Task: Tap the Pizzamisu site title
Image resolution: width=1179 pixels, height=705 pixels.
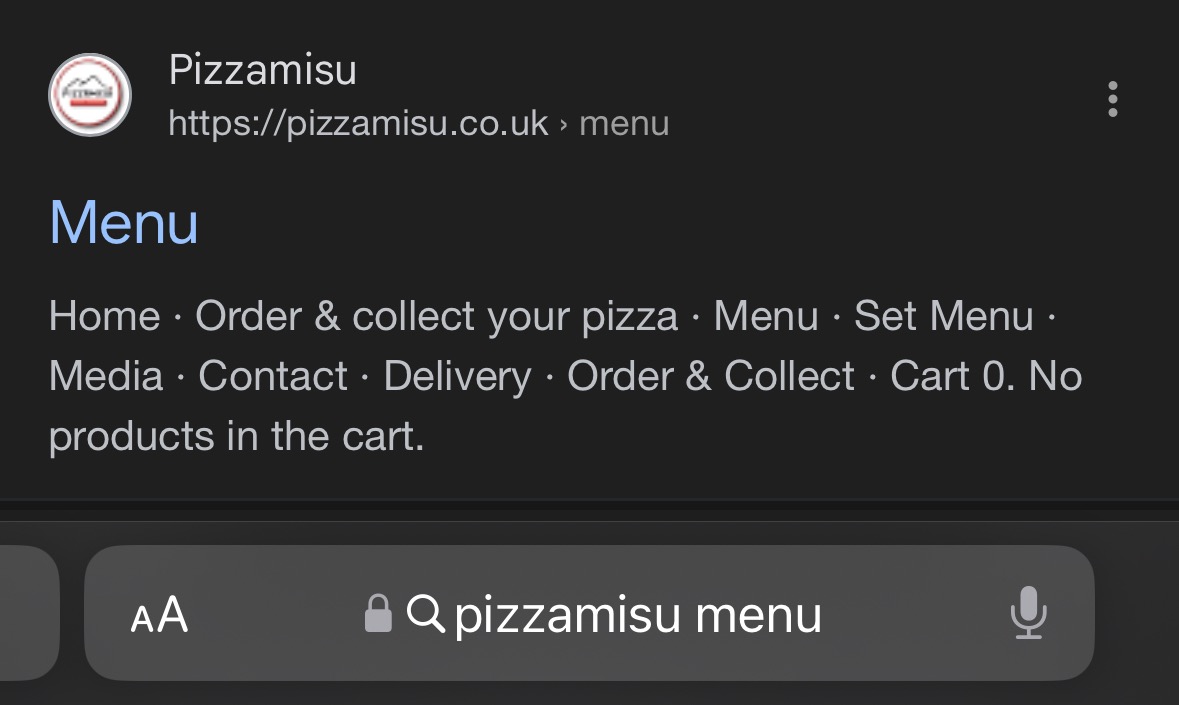Action: point(264,70)
